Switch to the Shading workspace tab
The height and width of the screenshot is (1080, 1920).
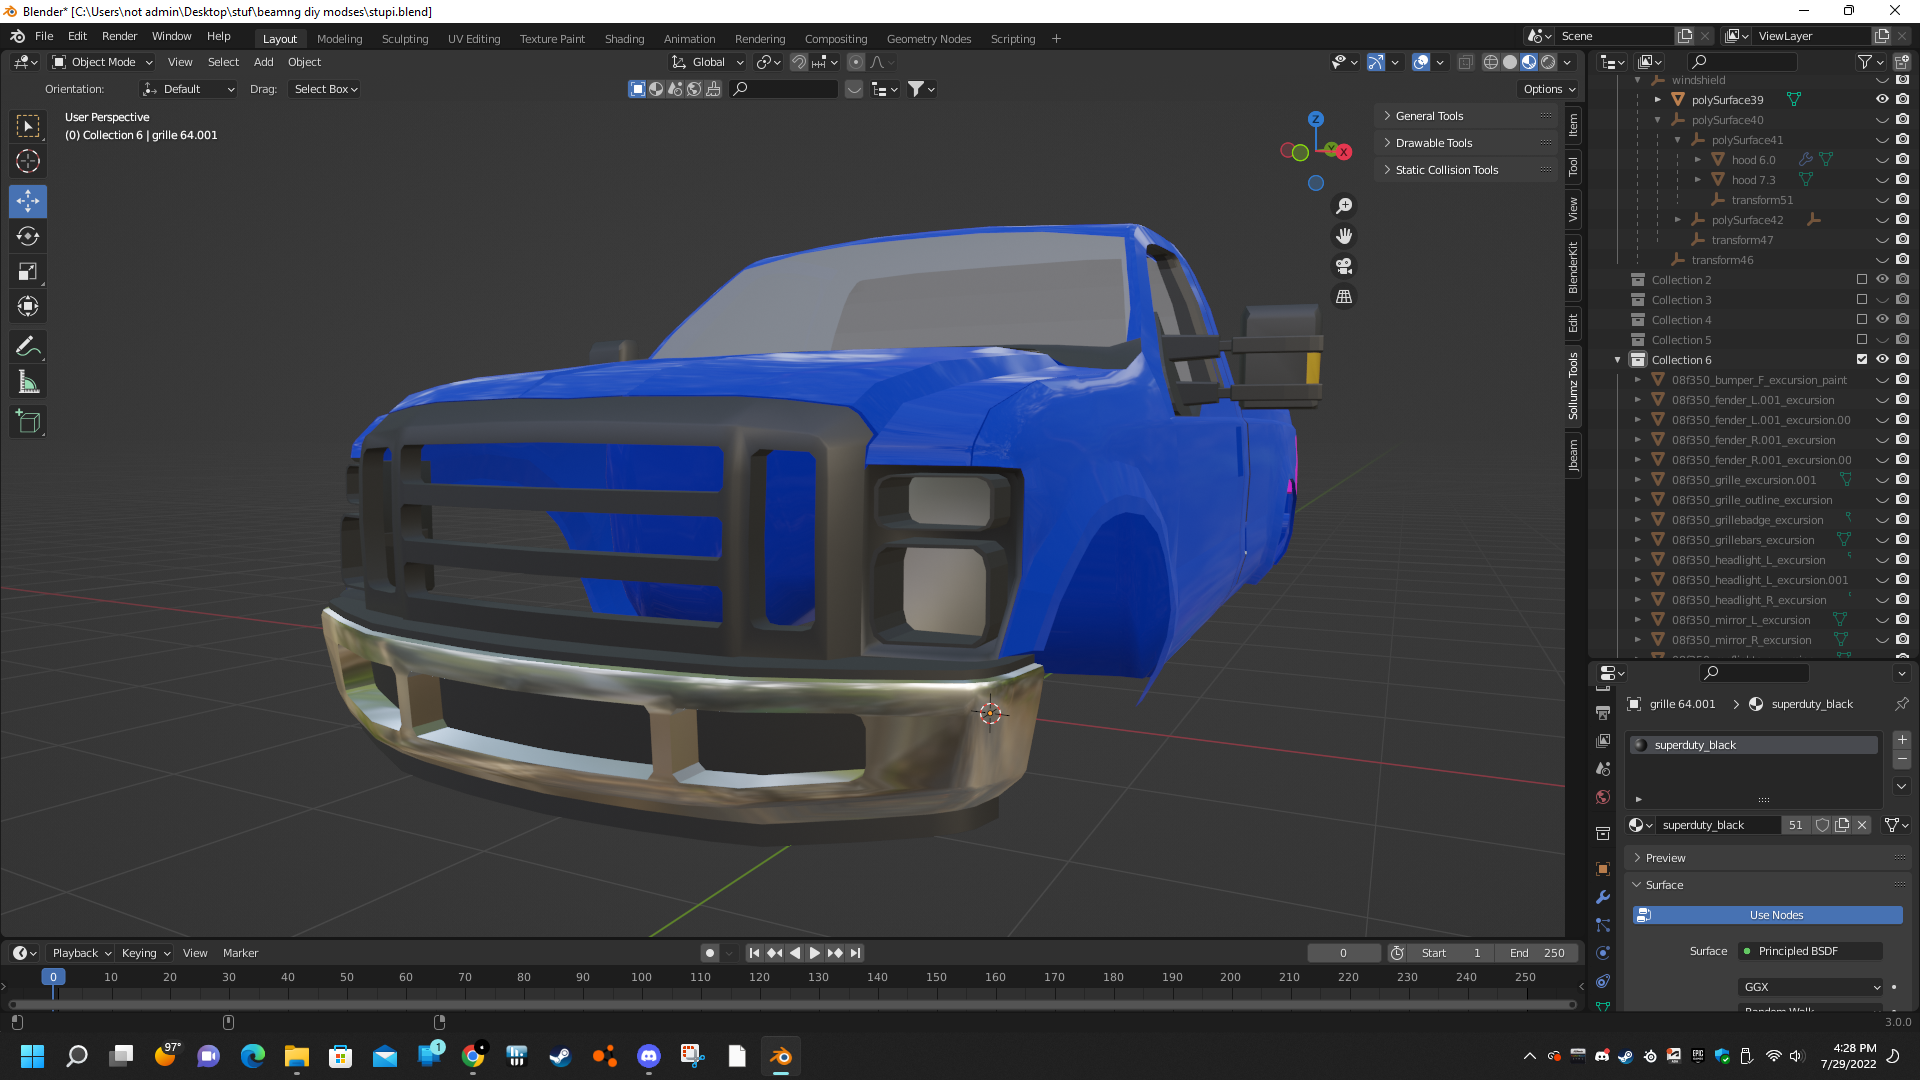click(x=624, y=39)
